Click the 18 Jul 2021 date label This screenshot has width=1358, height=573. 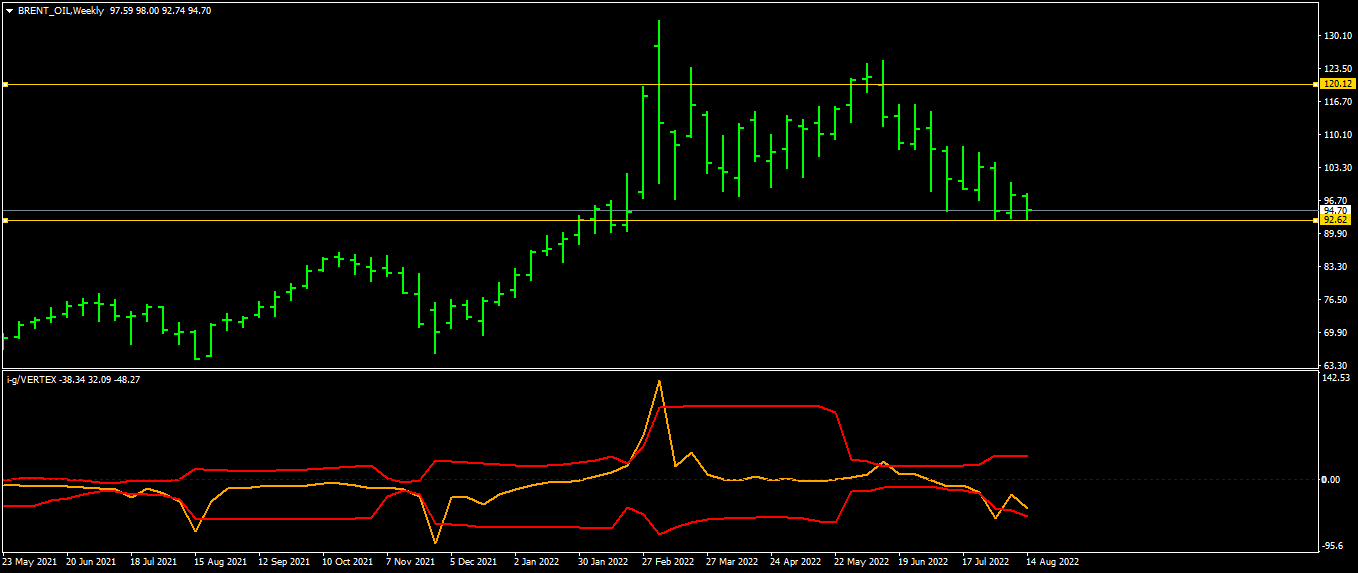point(154,562)
